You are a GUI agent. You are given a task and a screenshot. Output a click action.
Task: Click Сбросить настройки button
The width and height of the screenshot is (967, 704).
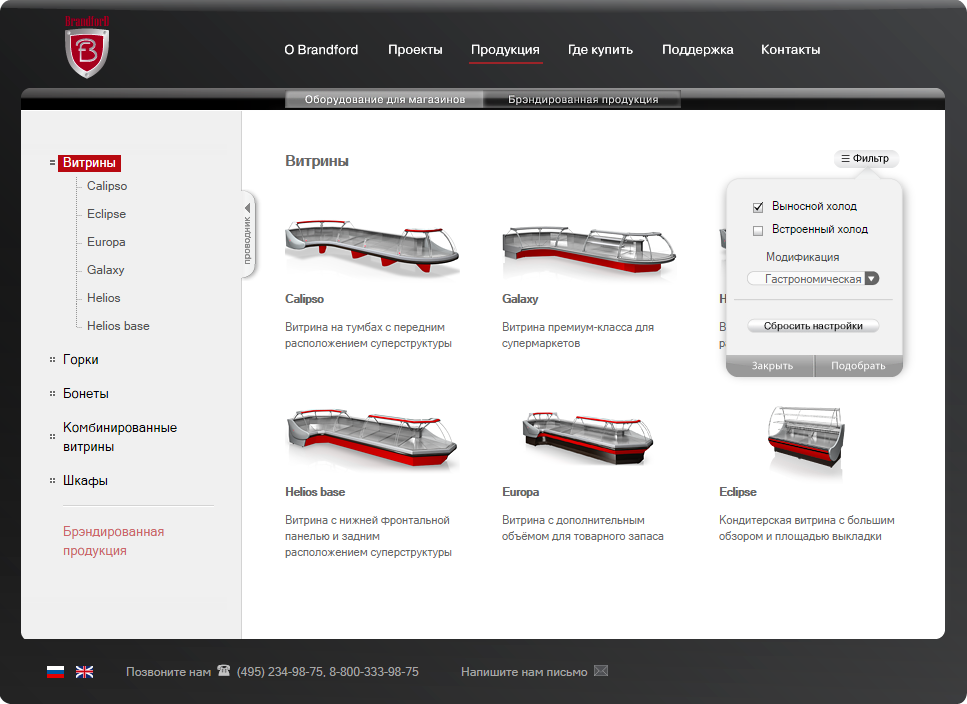coord(813,325)
